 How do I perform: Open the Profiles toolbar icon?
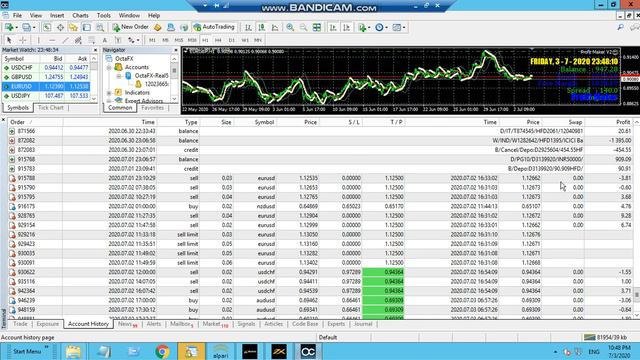[28, 27]
